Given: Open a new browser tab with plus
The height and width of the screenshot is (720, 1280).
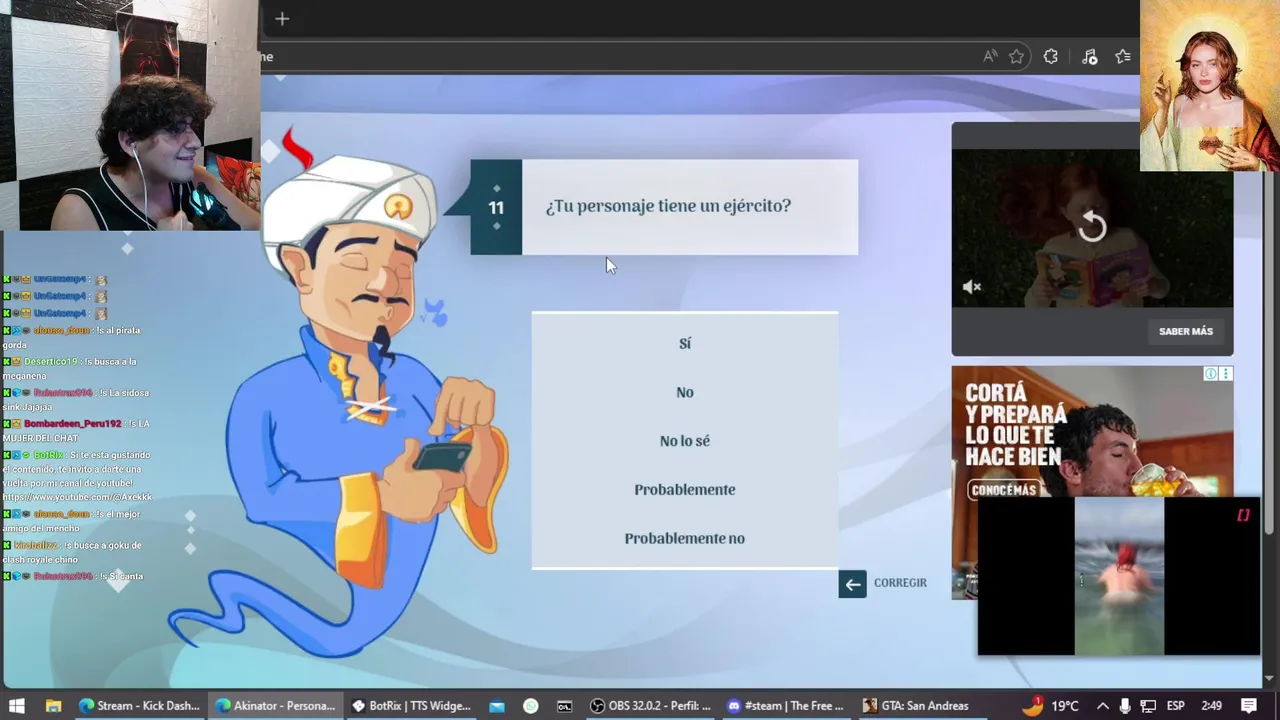Looking at the screenshot, I should point(282,19).
